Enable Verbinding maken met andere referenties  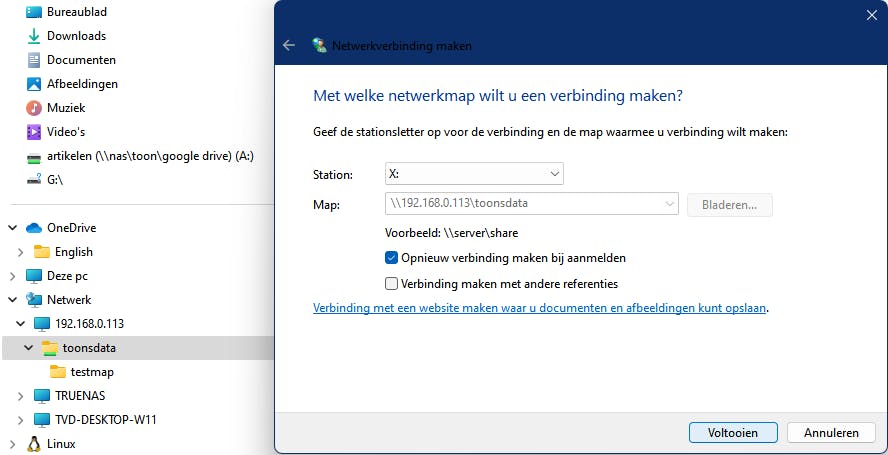click(392, 283)
